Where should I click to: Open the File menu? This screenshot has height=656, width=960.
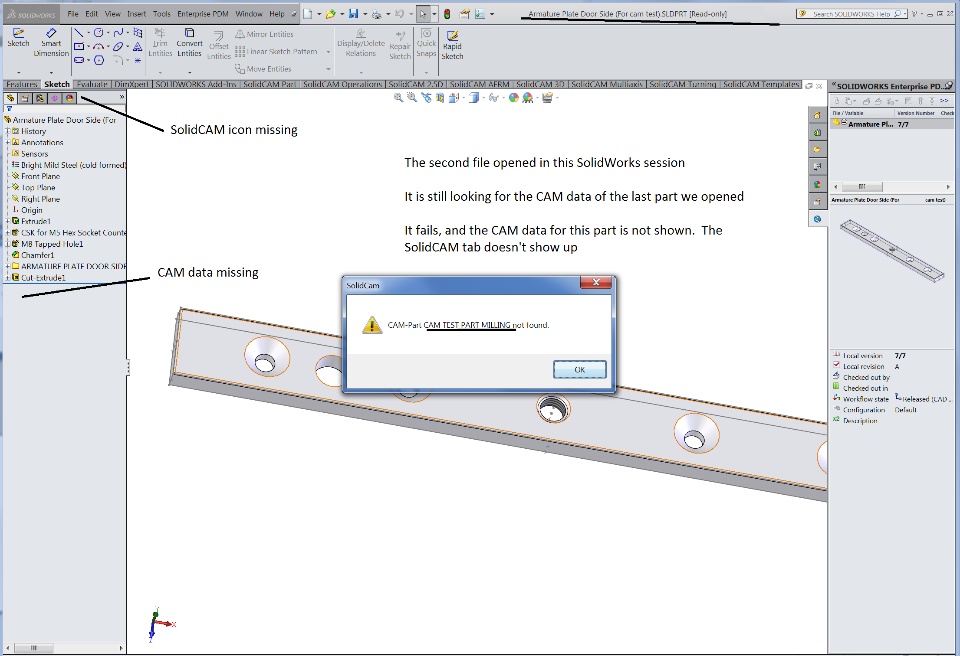coord(73,13)
